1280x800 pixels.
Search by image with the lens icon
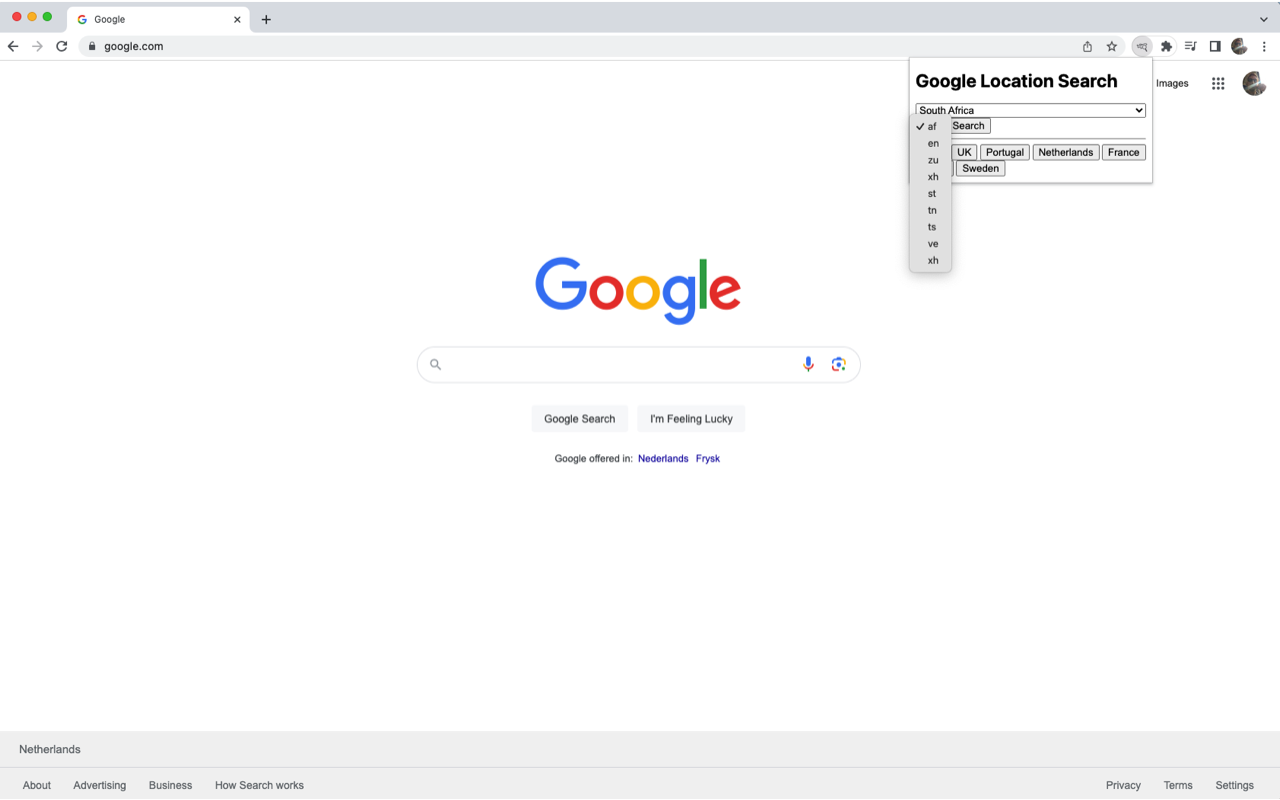tap(838, 364)
